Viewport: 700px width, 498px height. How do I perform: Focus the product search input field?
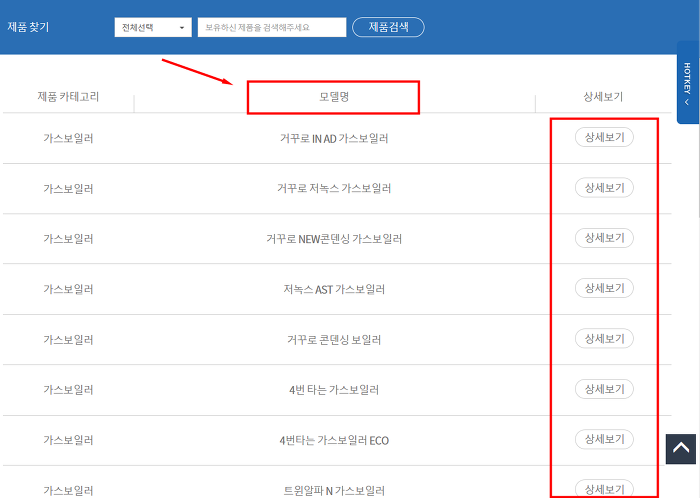272,27
